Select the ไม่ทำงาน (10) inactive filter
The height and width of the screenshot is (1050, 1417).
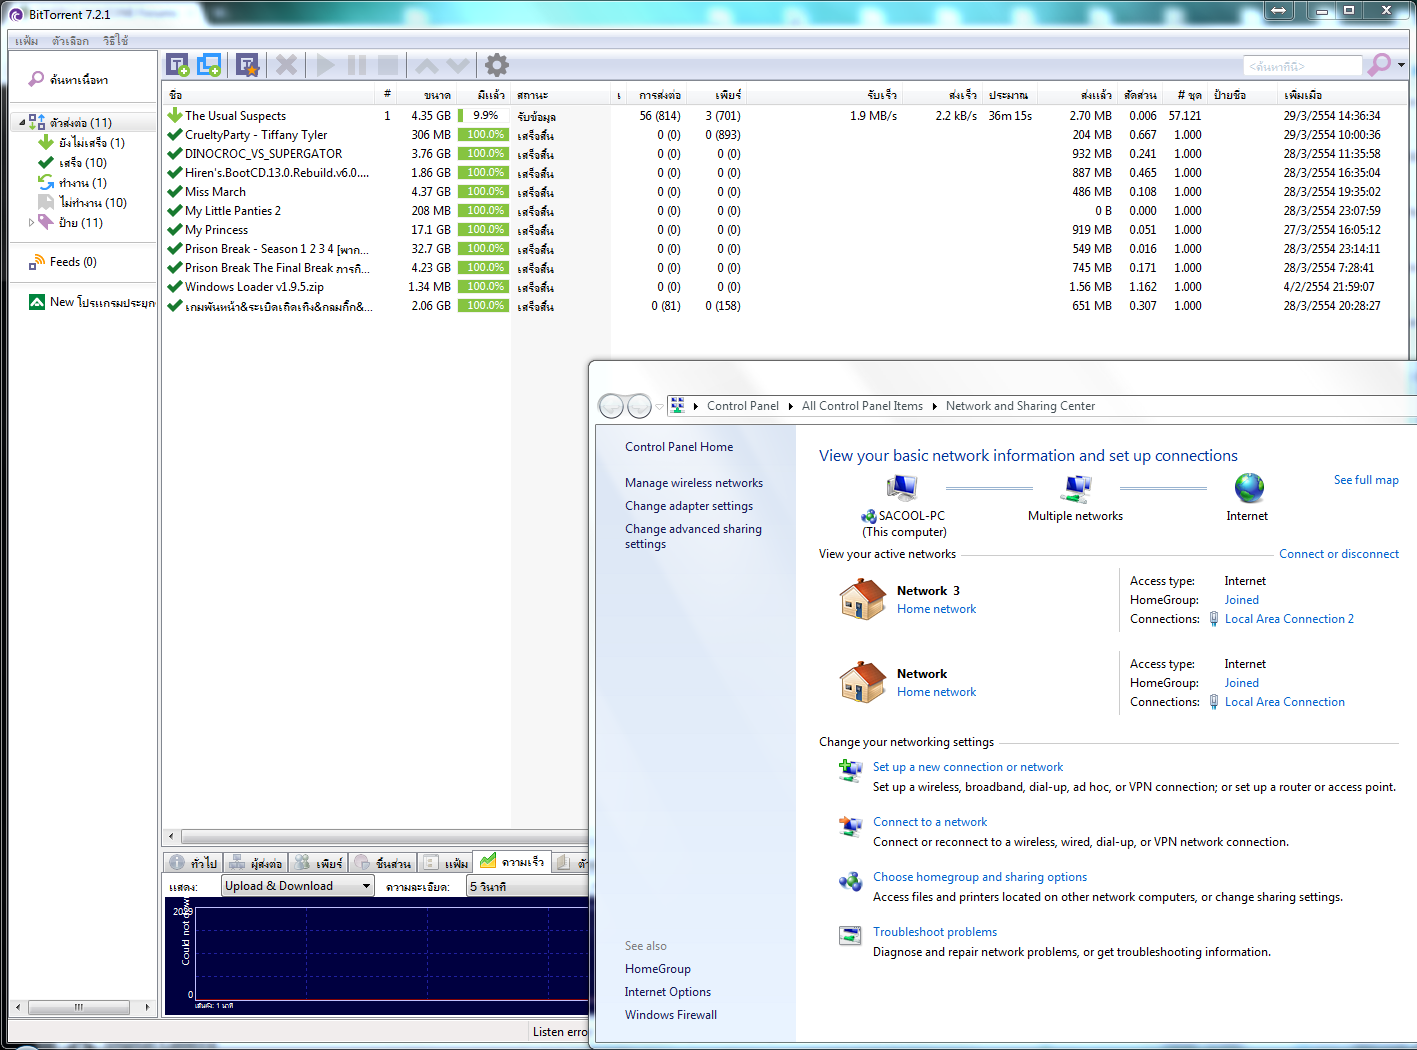pos(83,203)
